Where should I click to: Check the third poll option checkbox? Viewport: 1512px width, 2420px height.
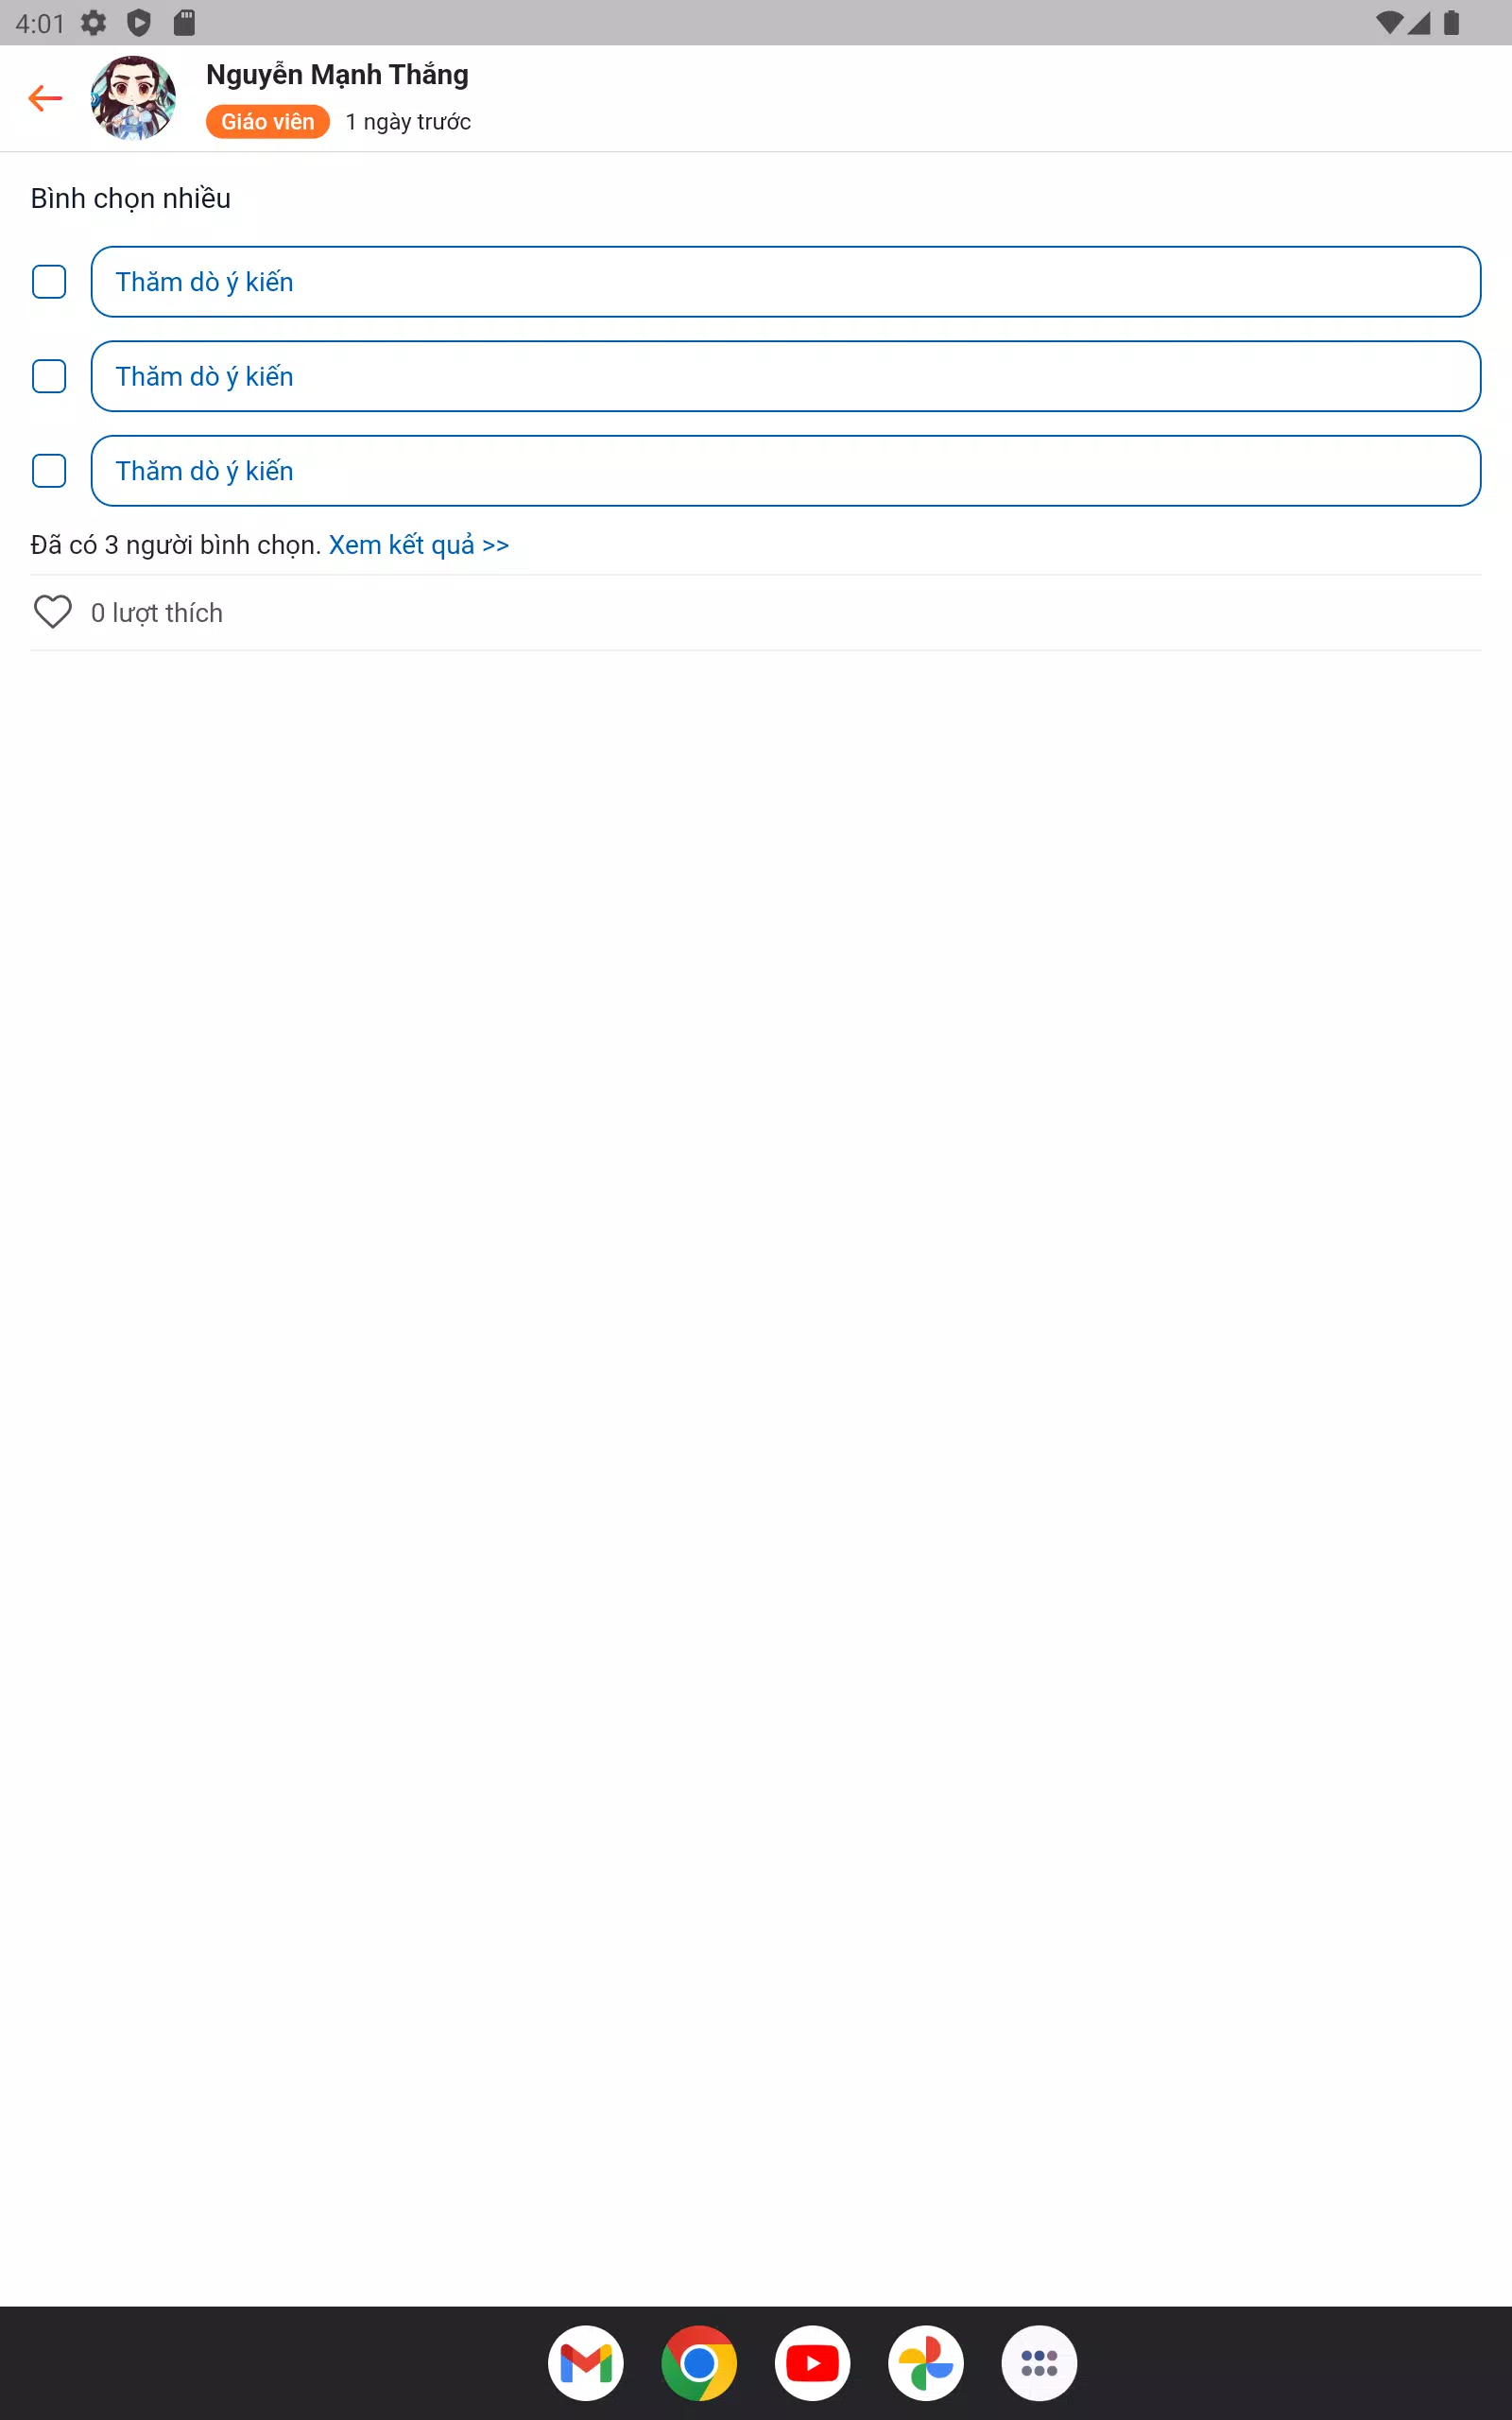[x=49, y=471]
